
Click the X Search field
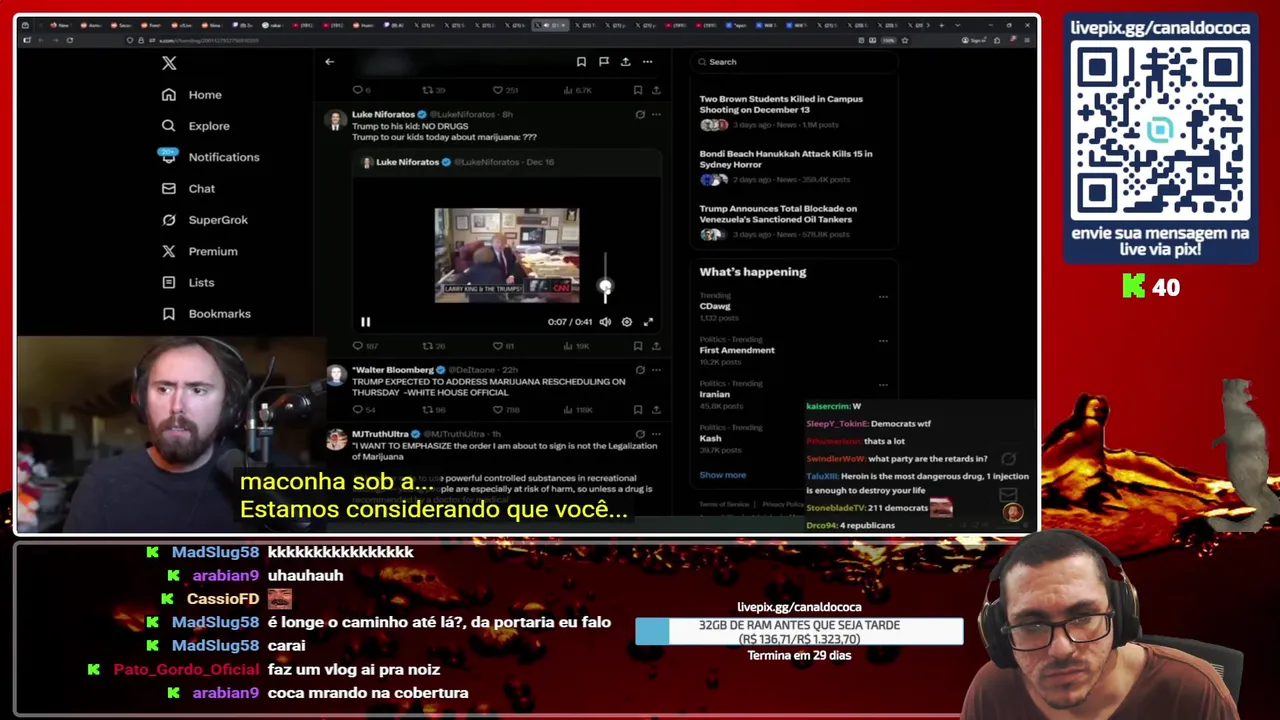(793, 62)
